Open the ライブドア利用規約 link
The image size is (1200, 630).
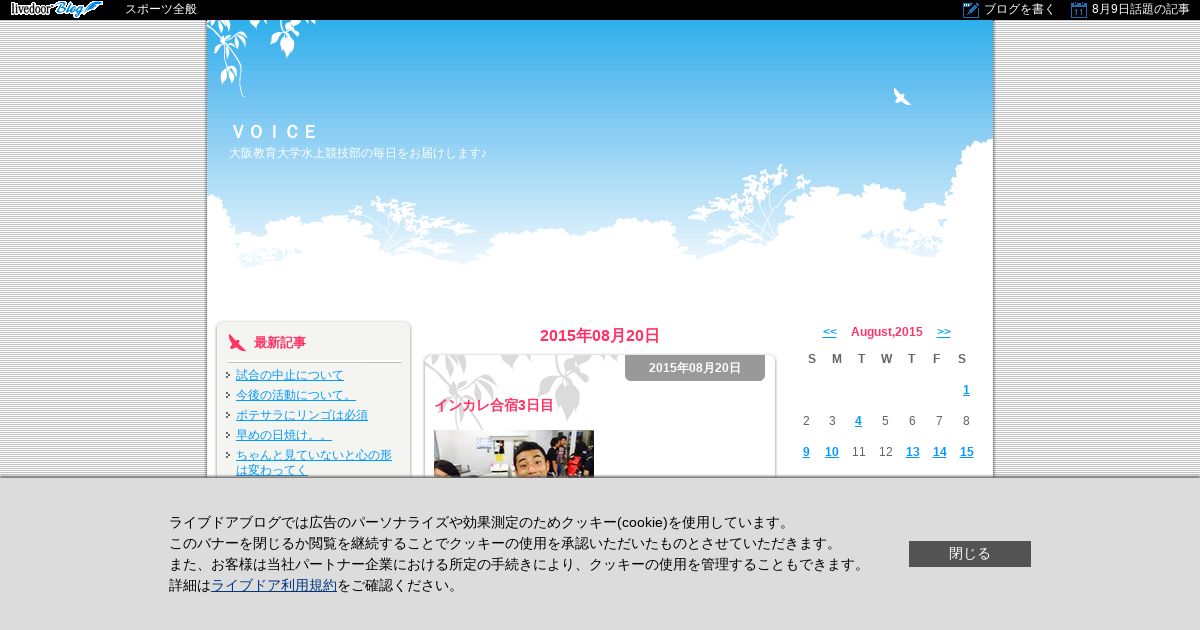tap(274, 586)
